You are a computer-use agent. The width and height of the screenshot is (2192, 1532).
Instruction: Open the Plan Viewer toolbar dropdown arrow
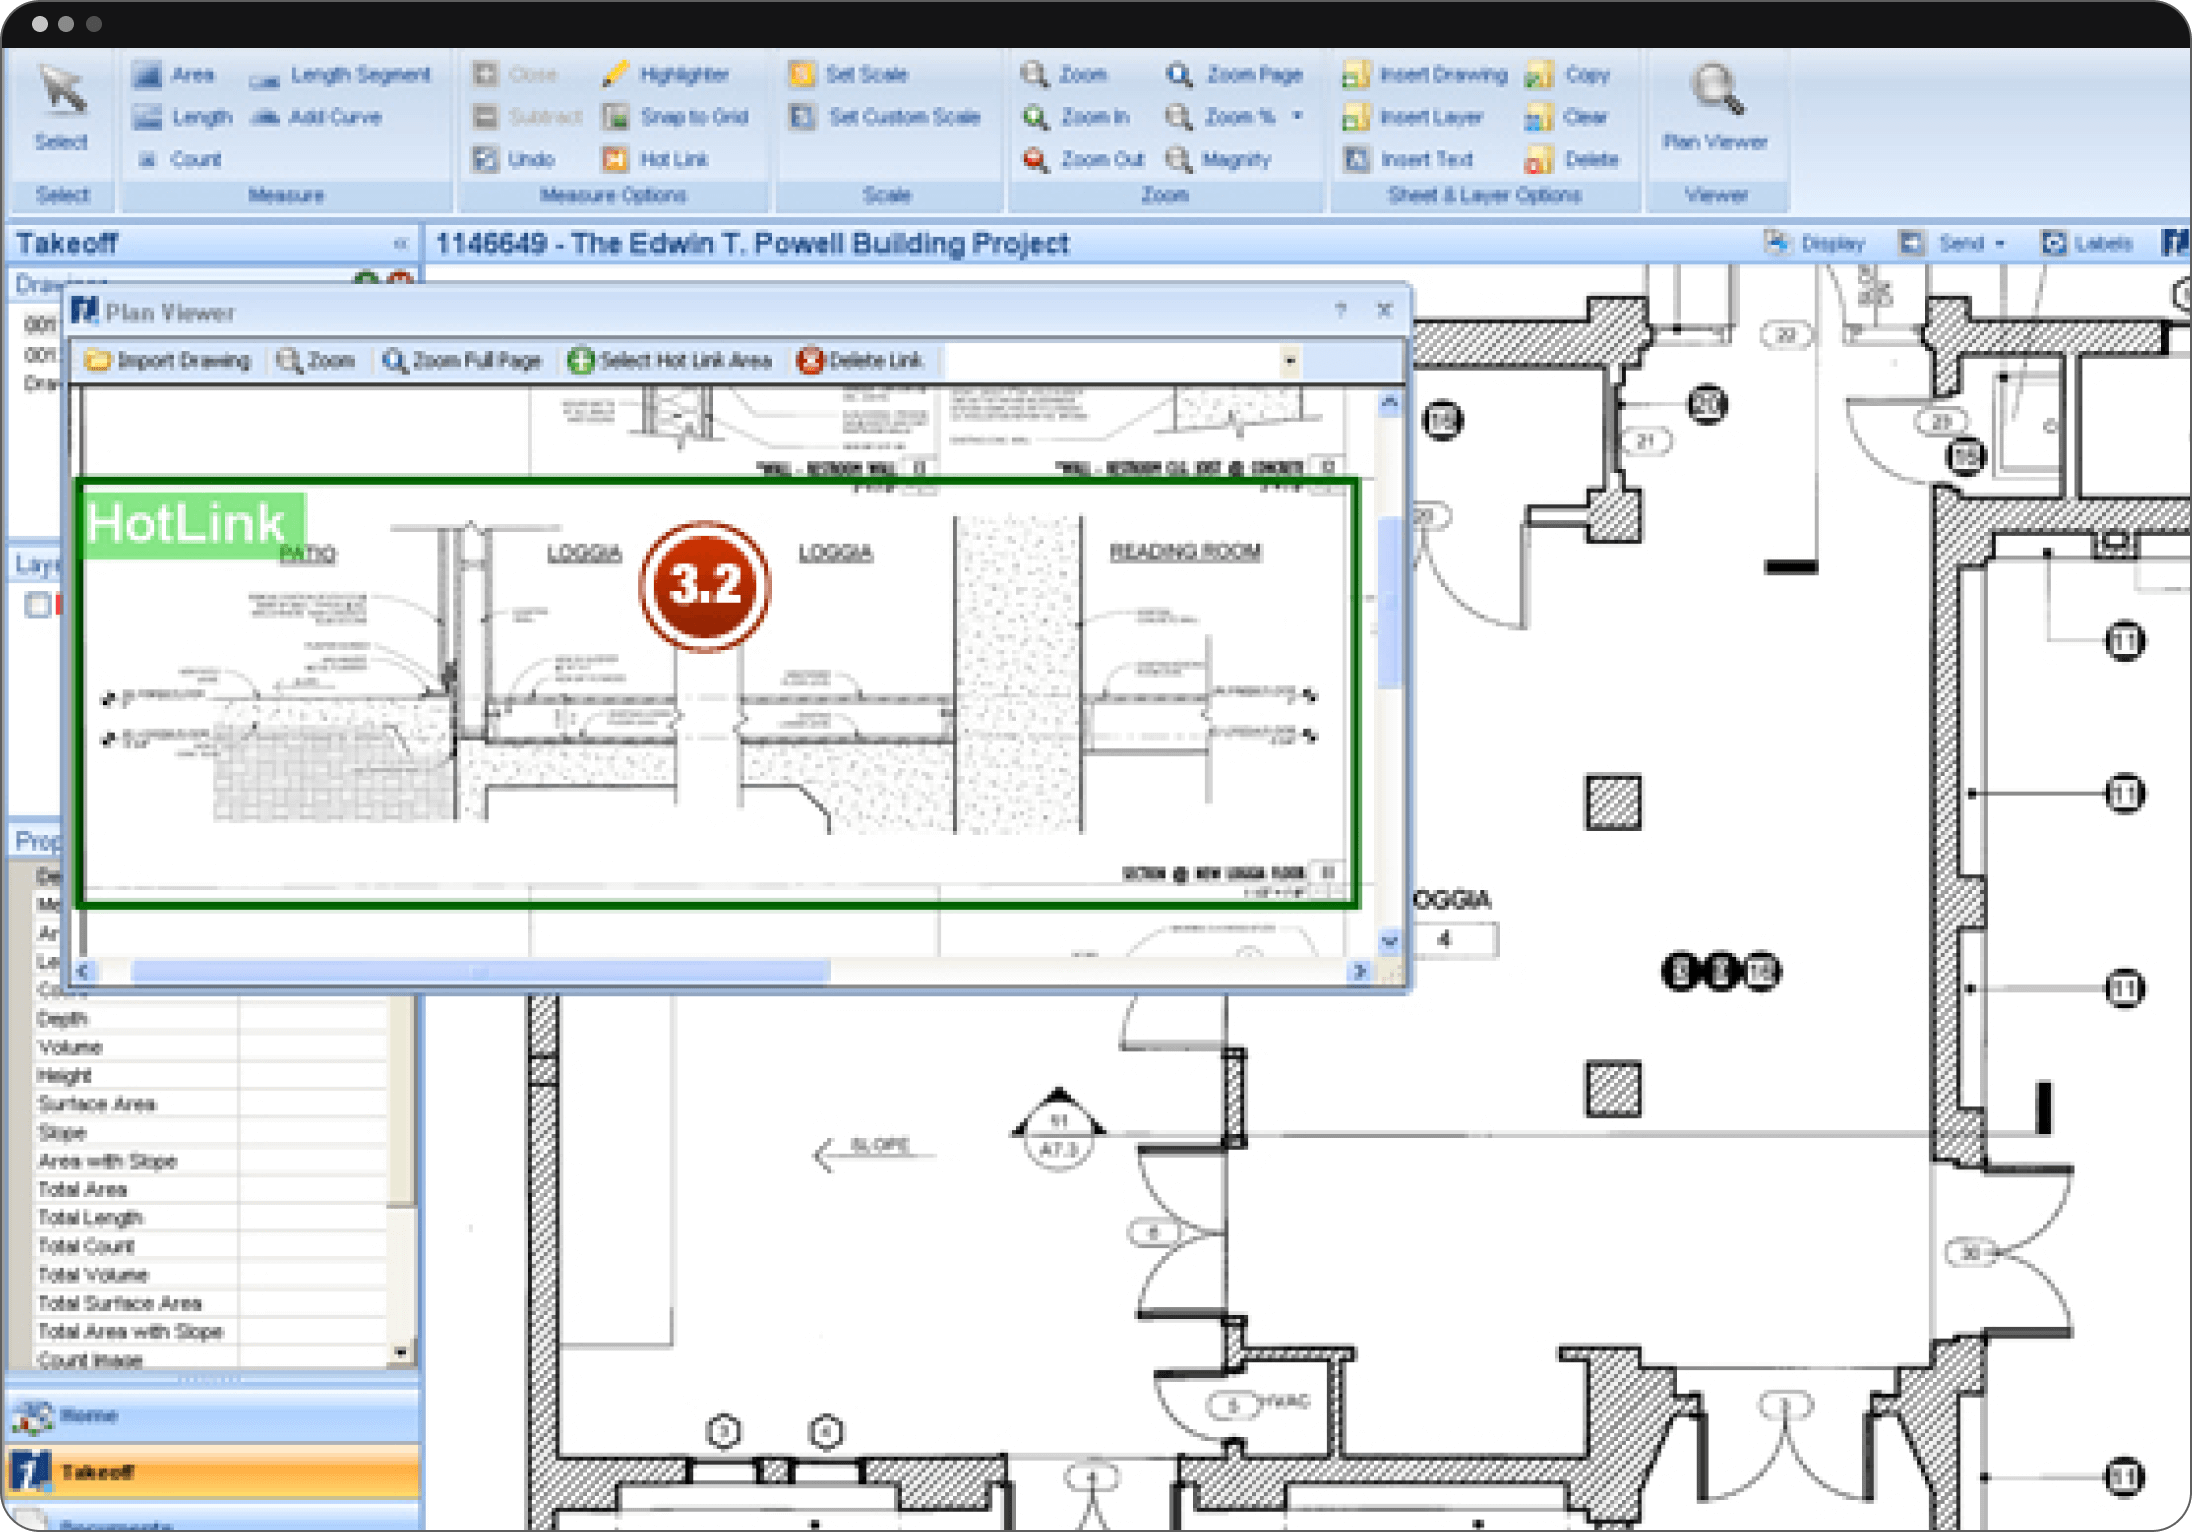coord(1289,361)
